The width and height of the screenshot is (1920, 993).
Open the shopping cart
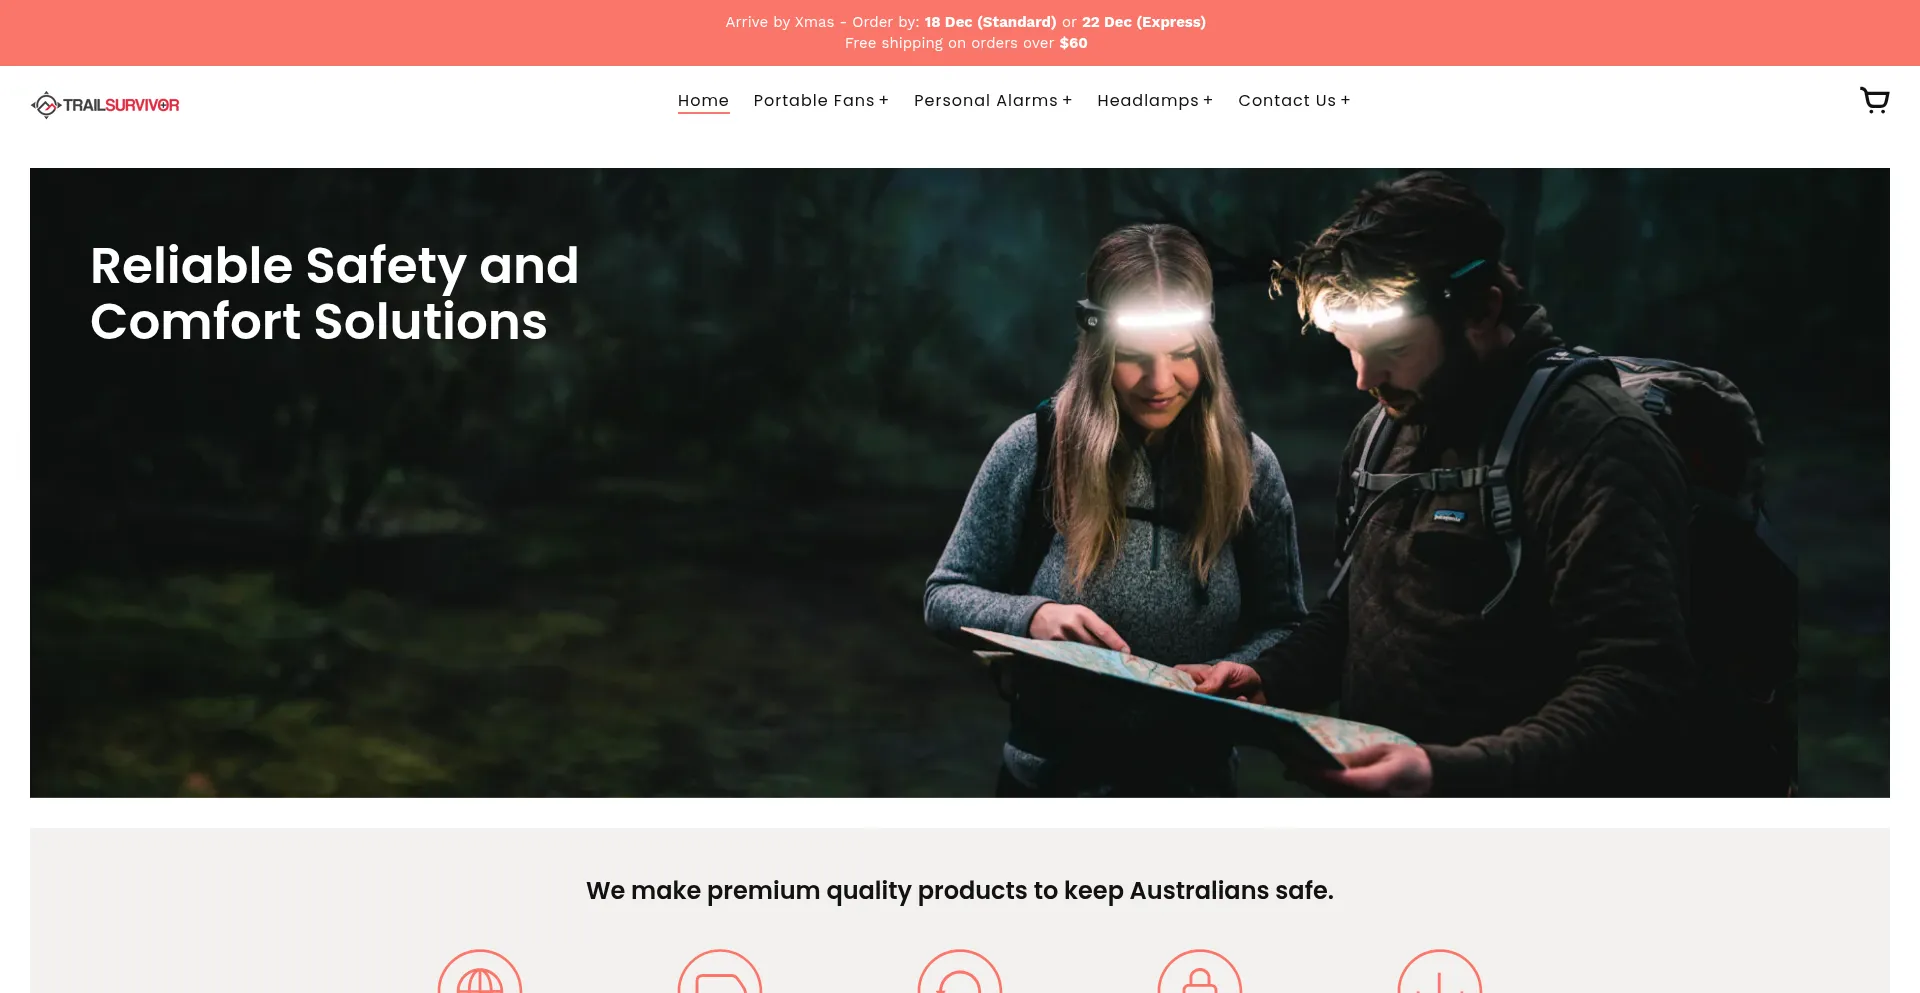pos(1874,101)
